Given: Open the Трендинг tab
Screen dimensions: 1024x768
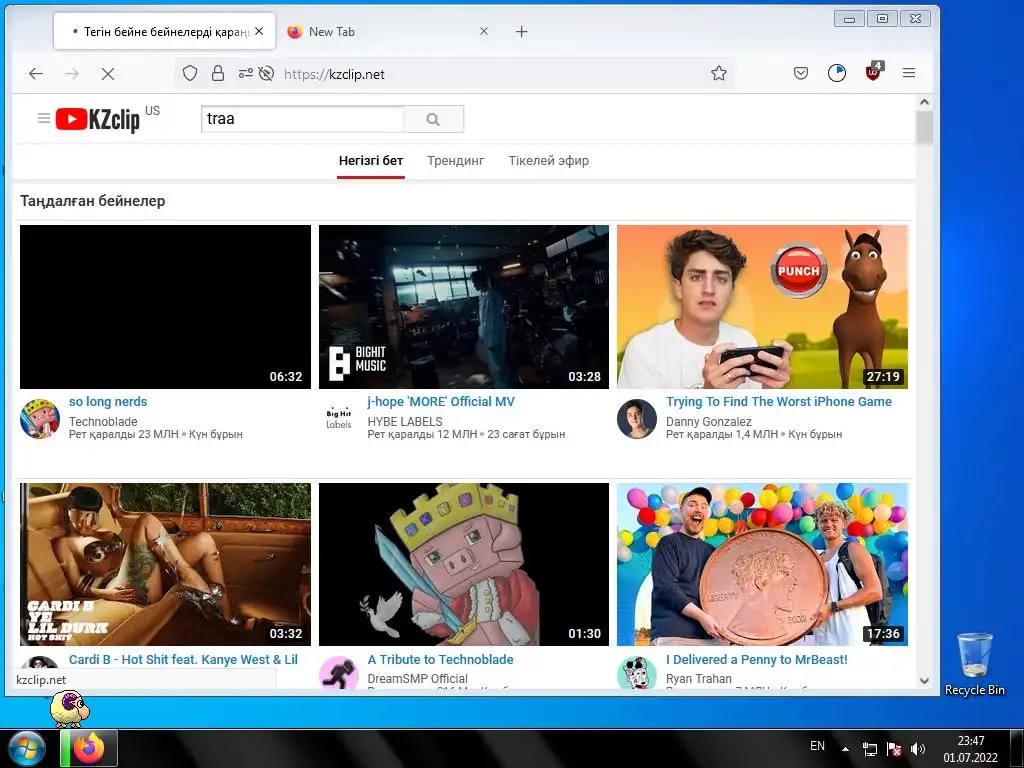Looking at the screenshot, I should click(456, 161).
